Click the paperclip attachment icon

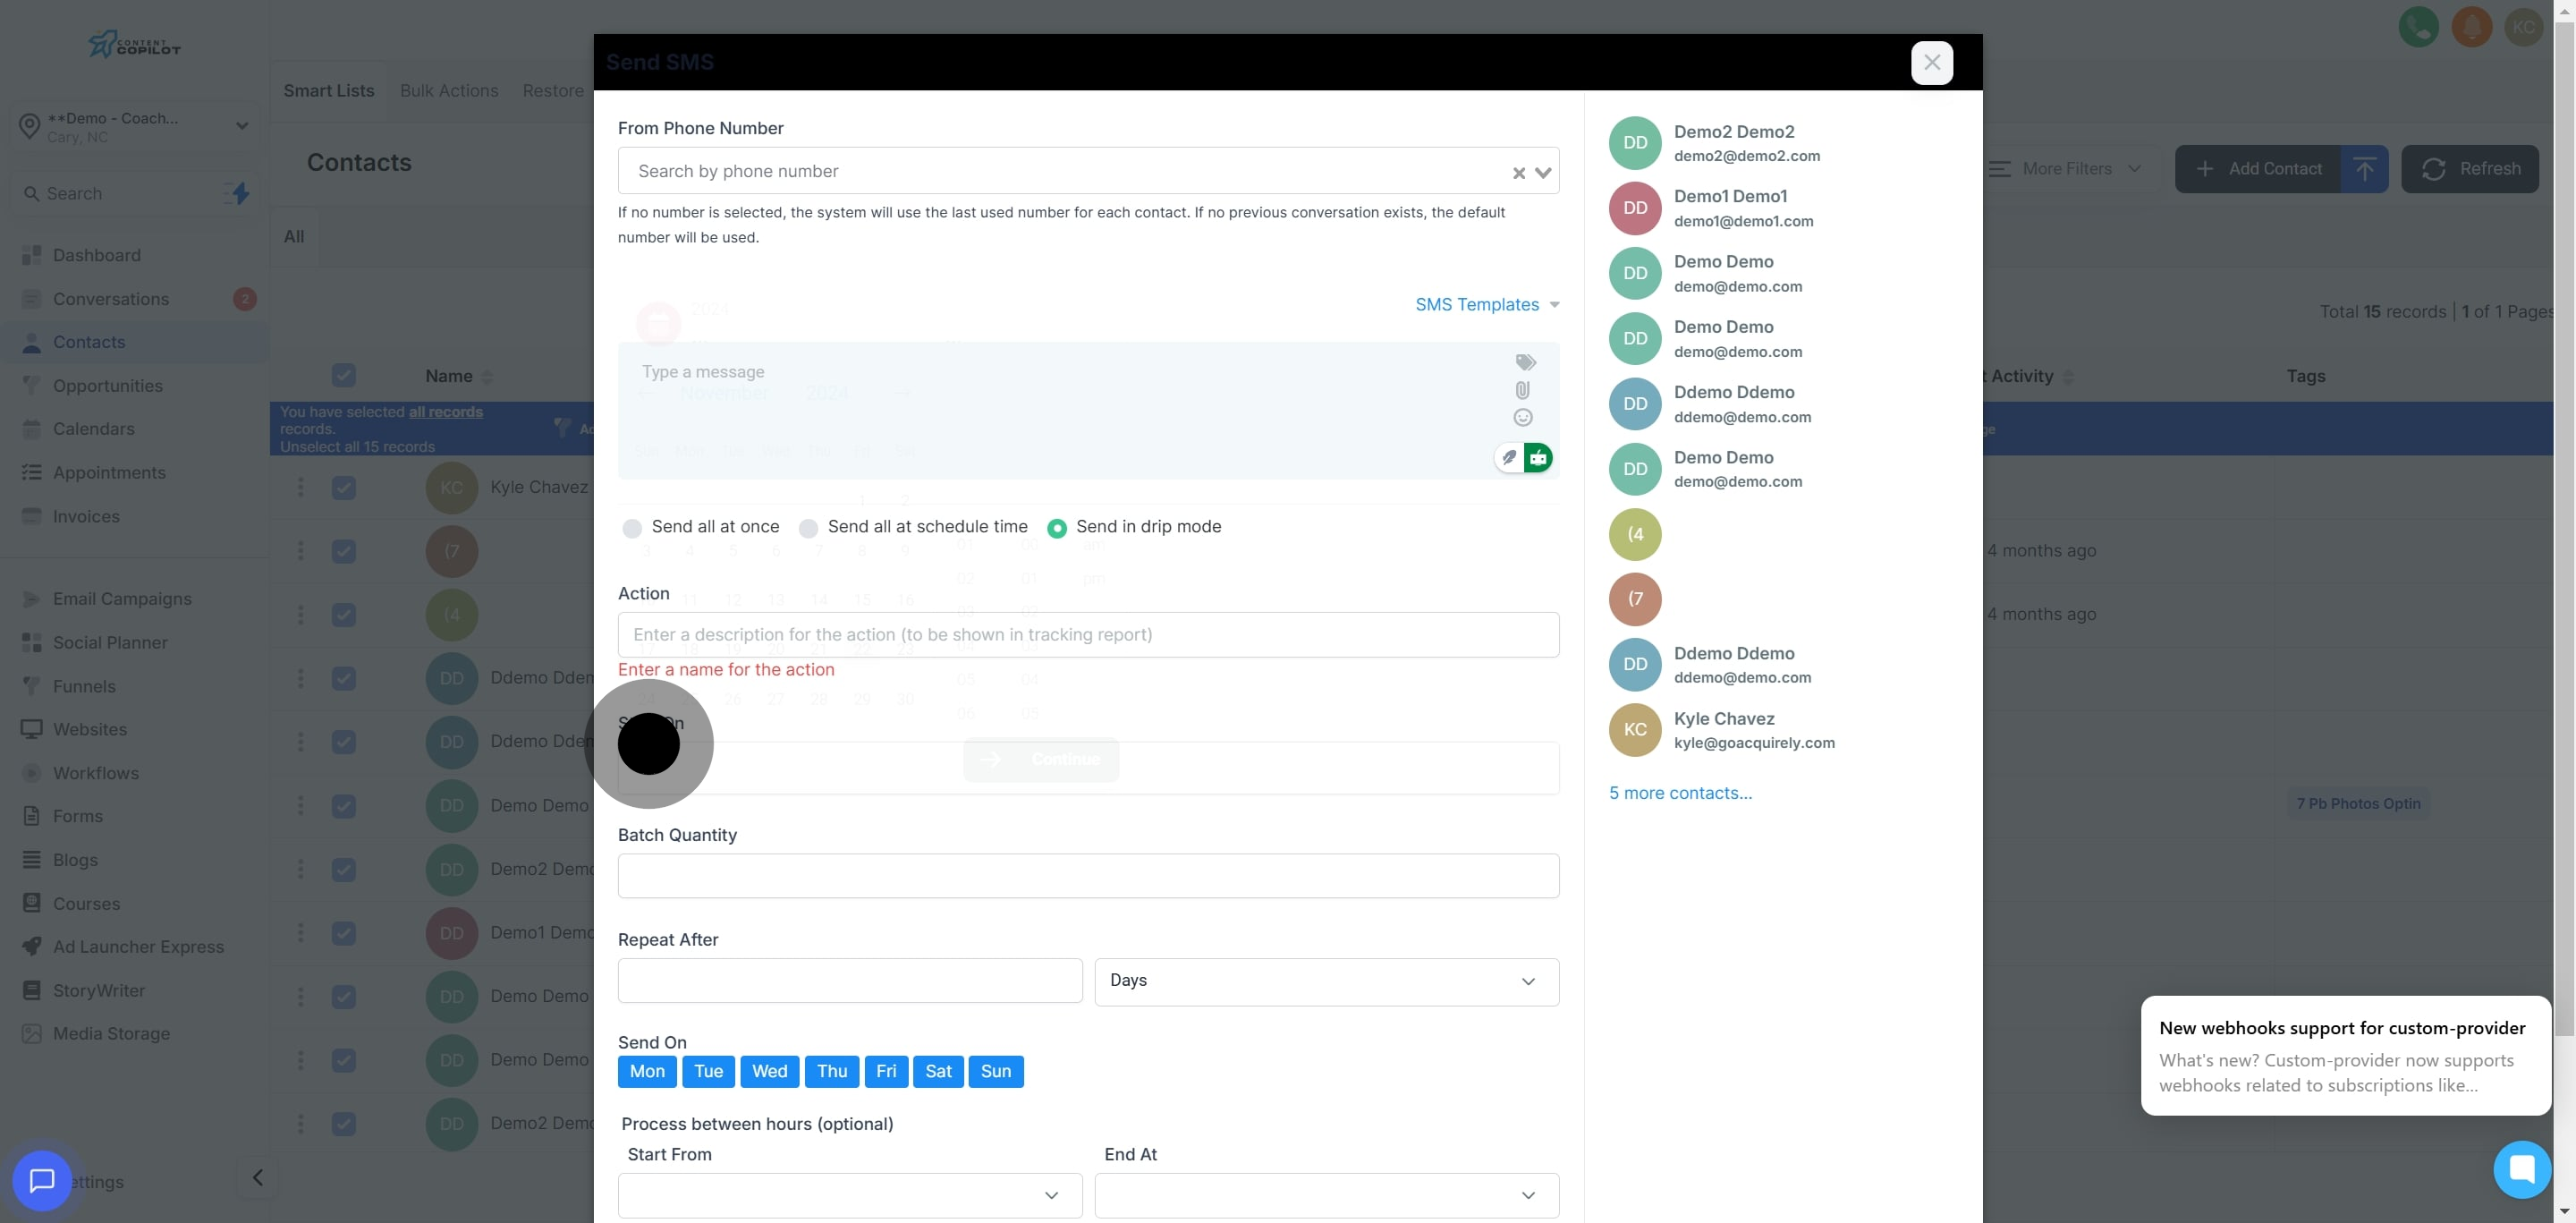click(x=1522, y=390)
